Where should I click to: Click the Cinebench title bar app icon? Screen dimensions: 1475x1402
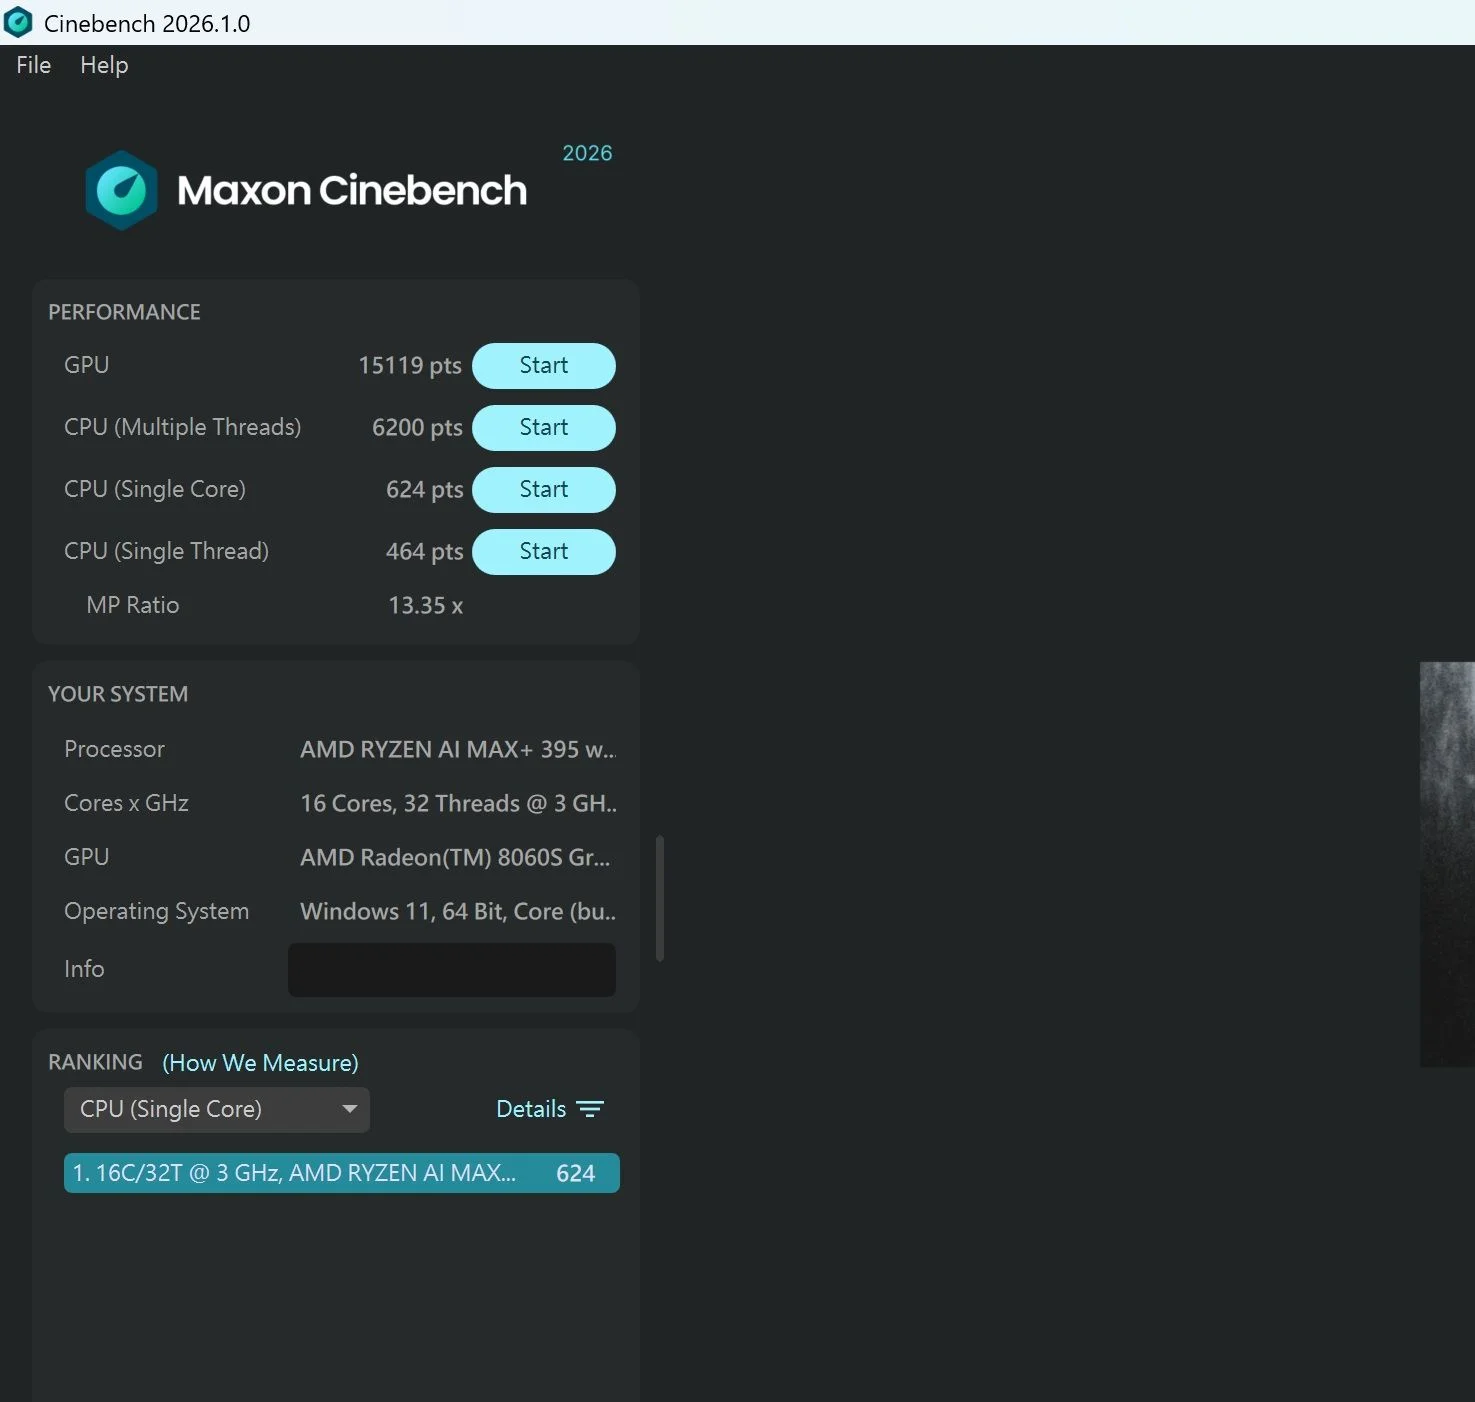tap(19, 22)
